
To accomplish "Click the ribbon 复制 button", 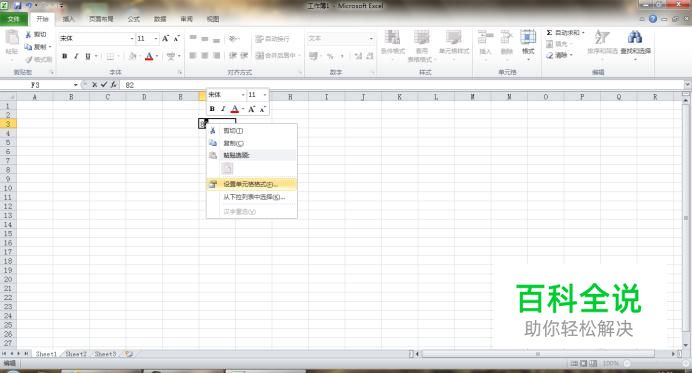I will [x=36, y=46].
